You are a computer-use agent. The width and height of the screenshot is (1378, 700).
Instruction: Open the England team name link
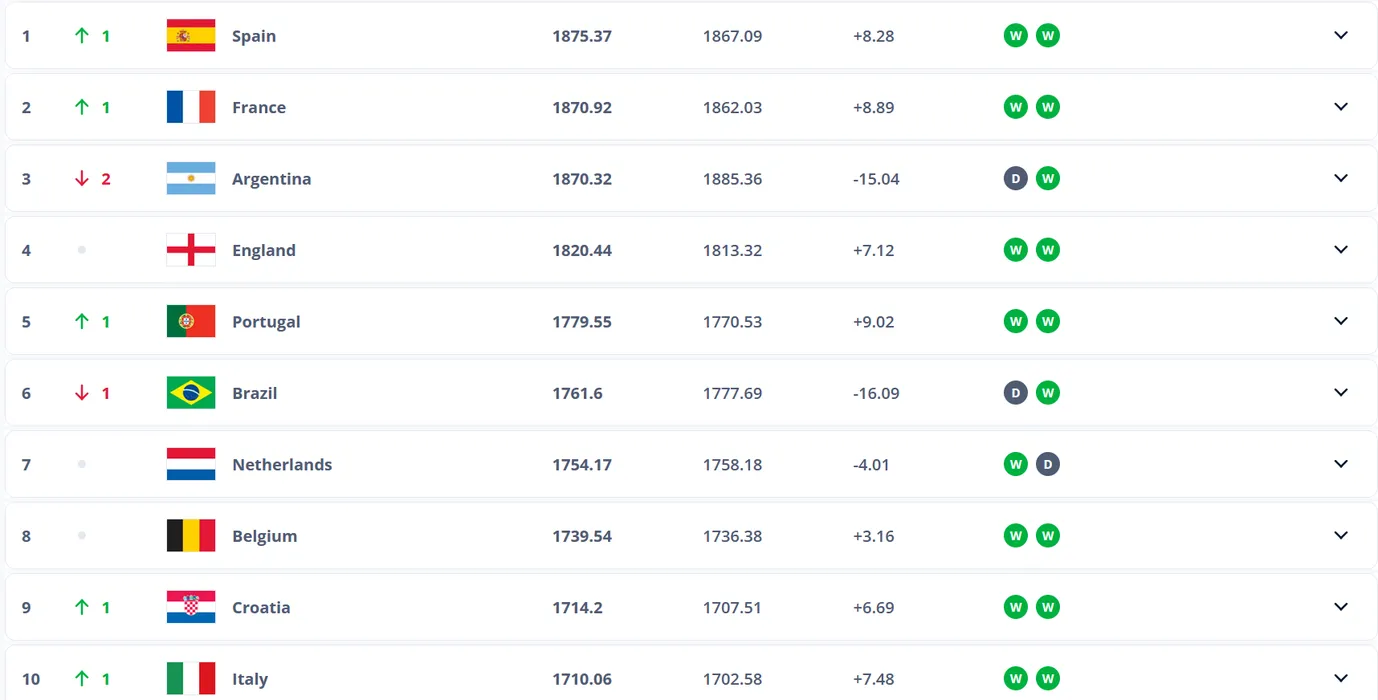[264, 251]
